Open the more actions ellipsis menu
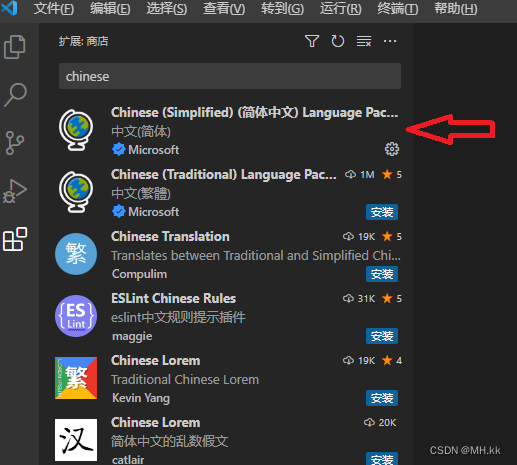This screenshot has height=465, width=517. [390, 41]
